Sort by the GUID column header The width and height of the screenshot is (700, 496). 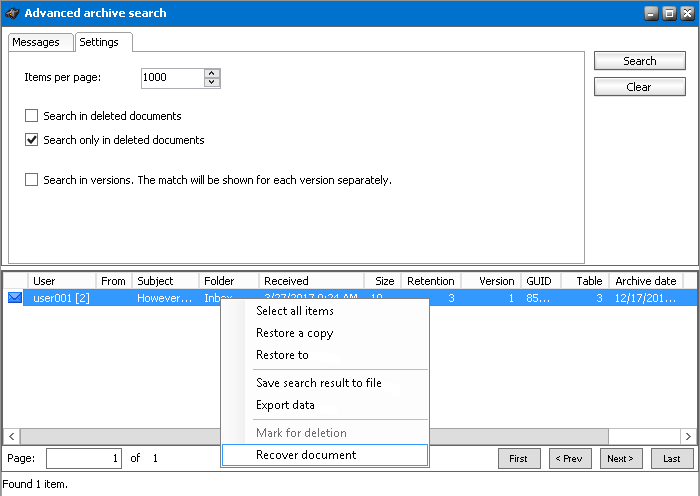pos(541,281)
